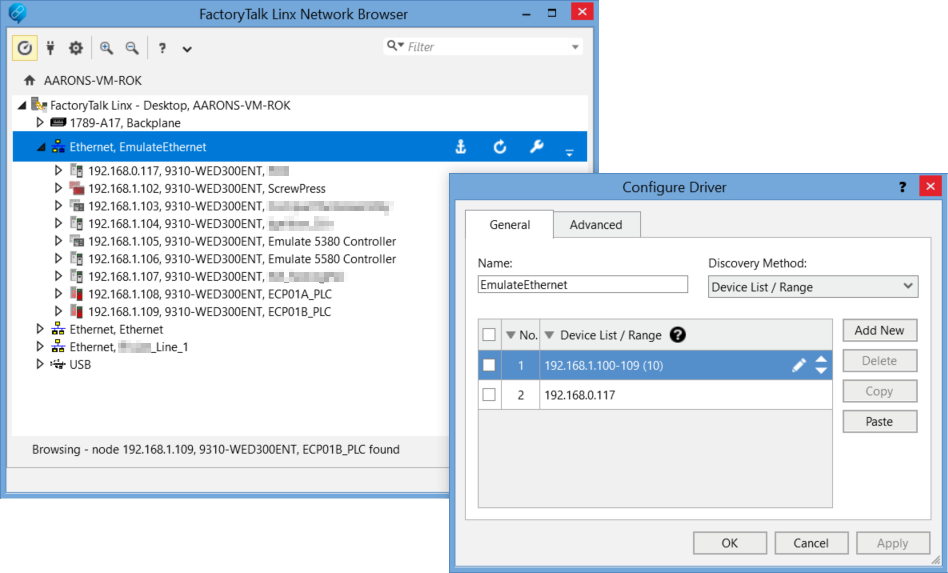Click the reorder arrows on range row 1
948x573 pixels.
820,364
